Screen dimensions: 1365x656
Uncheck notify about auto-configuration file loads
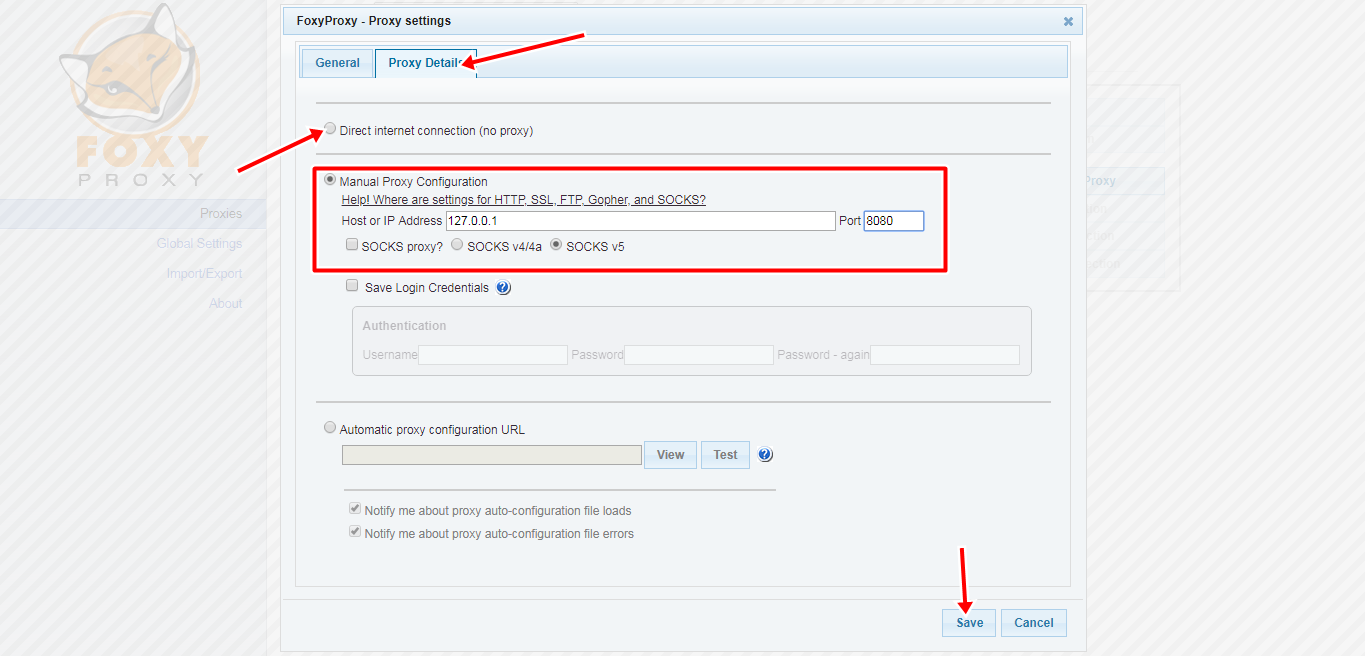point(355,508)
